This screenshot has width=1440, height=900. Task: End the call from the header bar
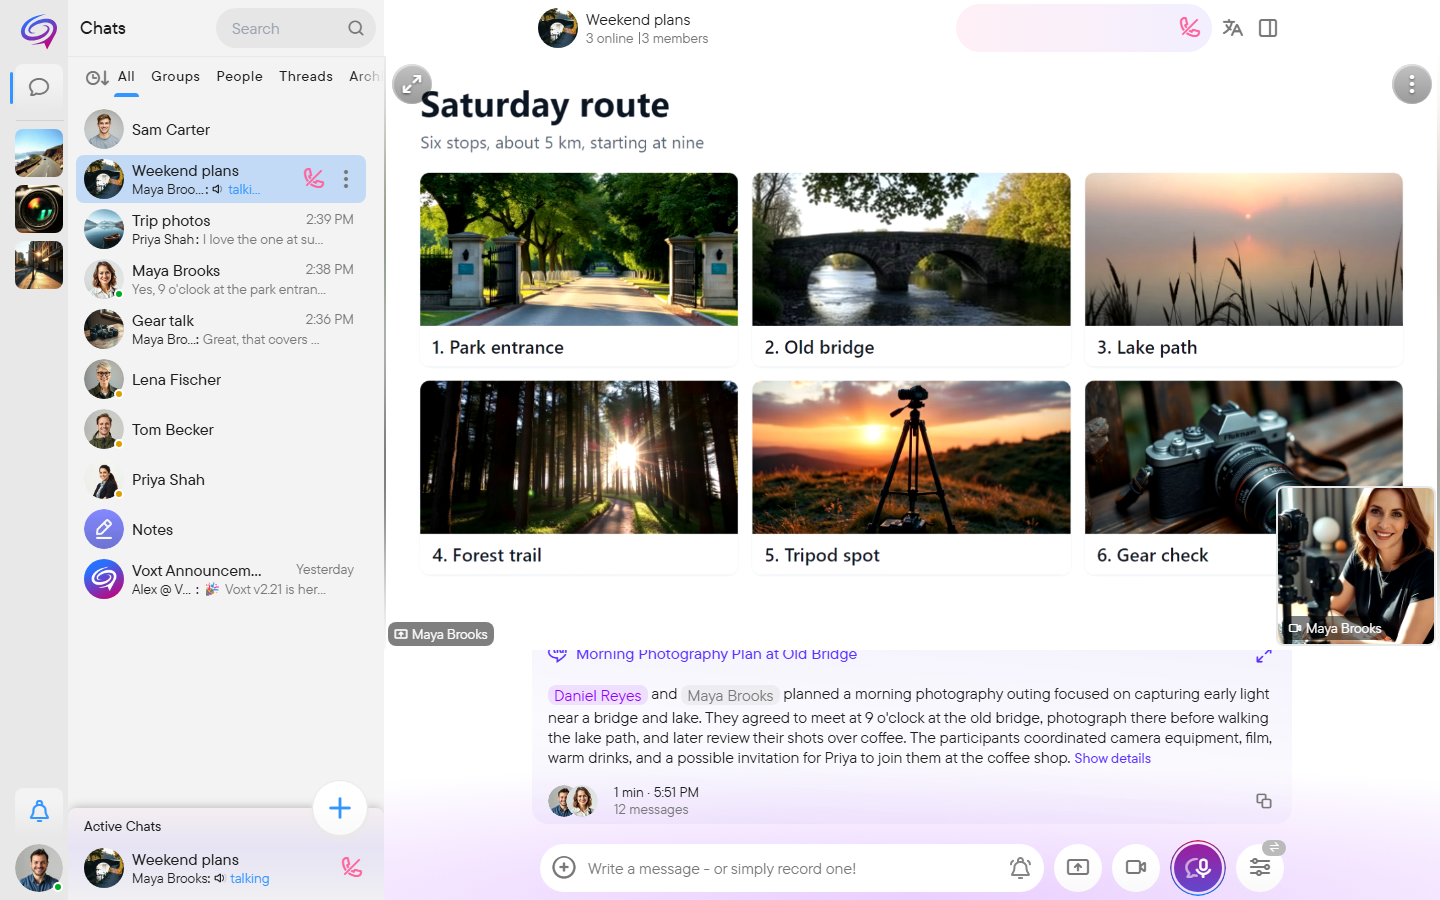[x=1189, y=28]
